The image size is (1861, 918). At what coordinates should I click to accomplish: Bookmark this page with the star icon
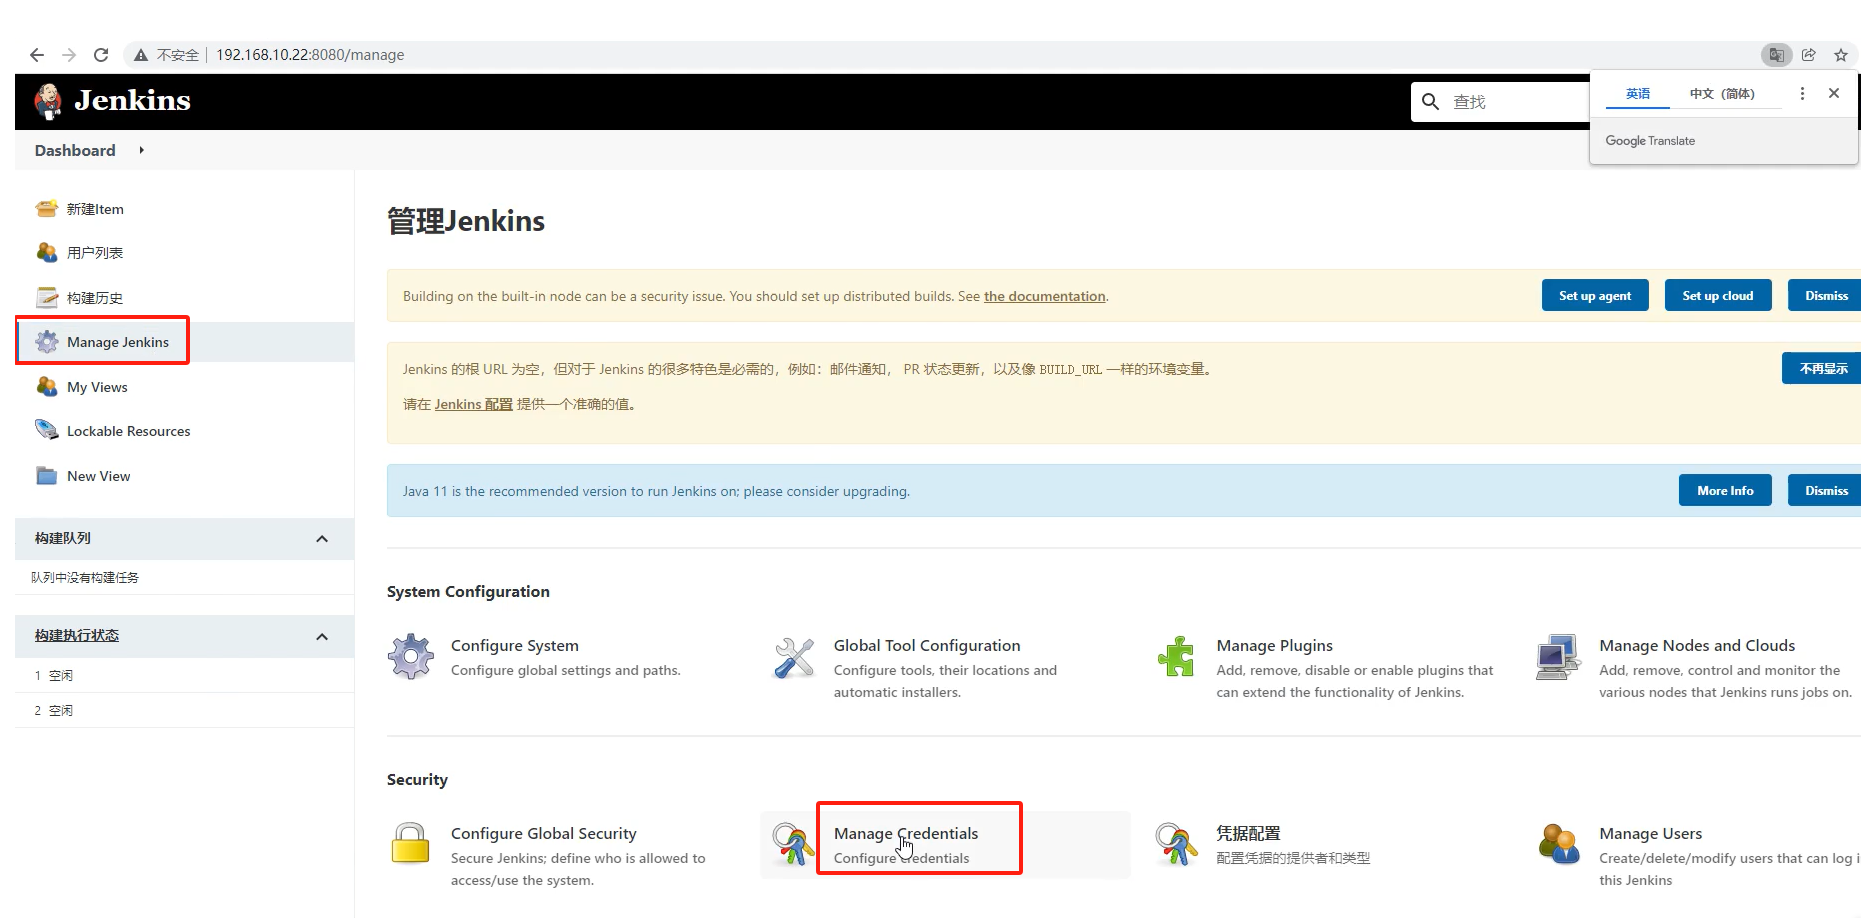[1841, 55]
